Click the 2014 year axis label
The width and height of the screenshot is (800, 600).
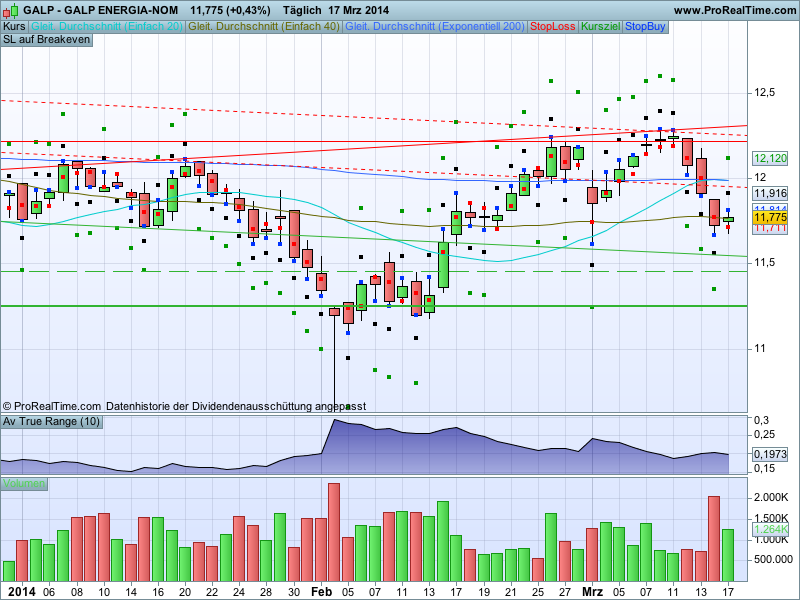coord(22,592)
